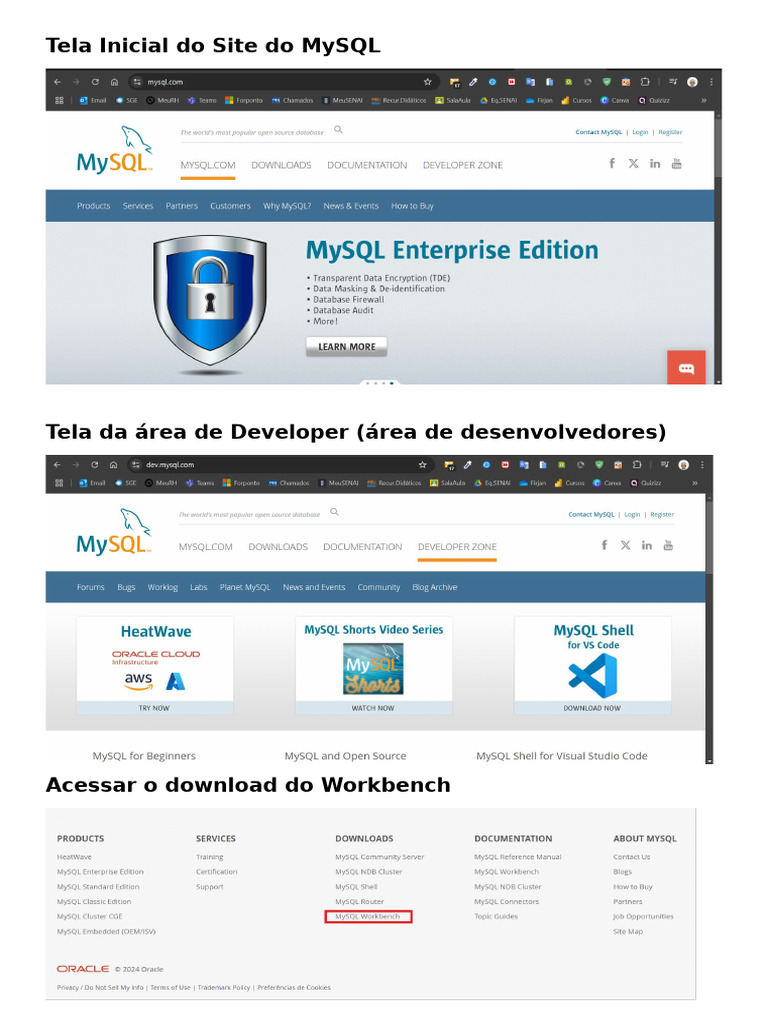This screenshot has height=1024, width=768.
Task: Open the extensions puzzle icon in the mysql.com browser
Action: (645, 82)
